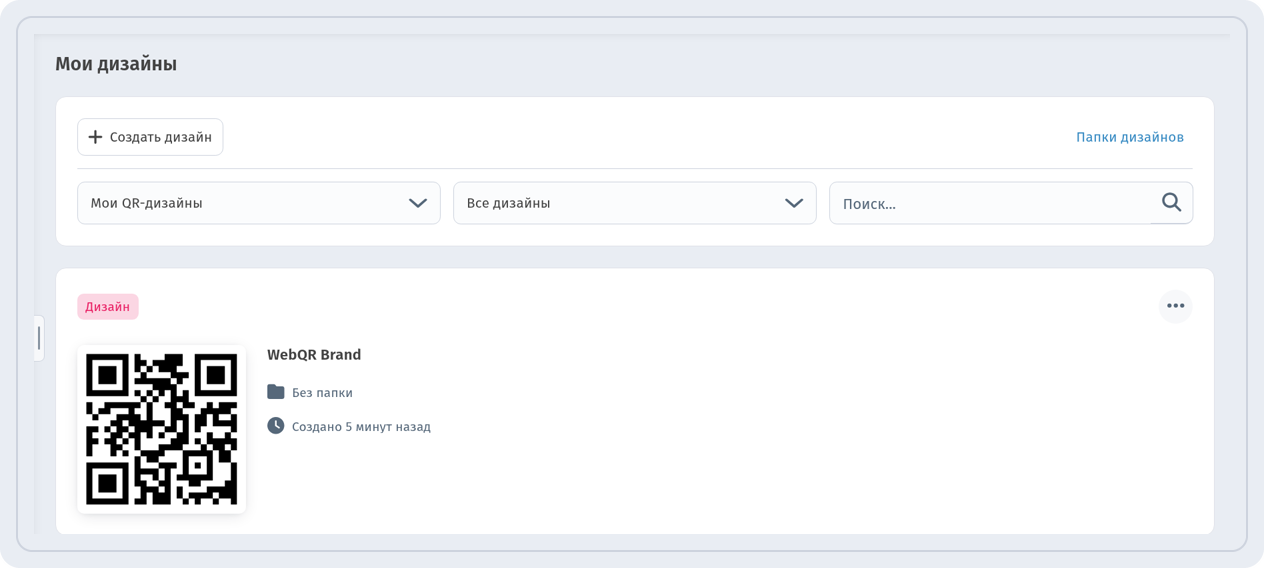1264x568 pixels.
Task: Open the WebQR Brand design title
Action: (314, 355)
